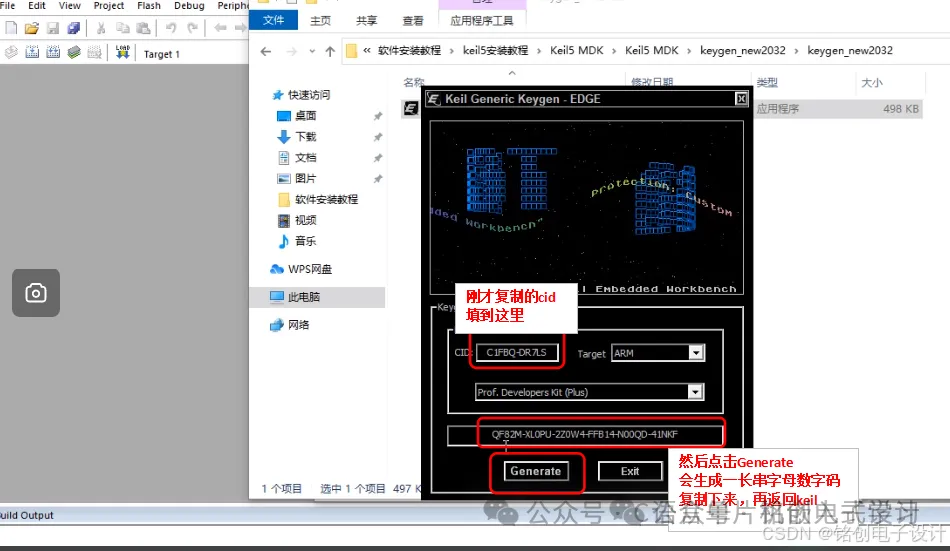The width and height of the screenshot is (950, 551).
Task: Click the keygen application file icon in list
Action: [410, 109]
